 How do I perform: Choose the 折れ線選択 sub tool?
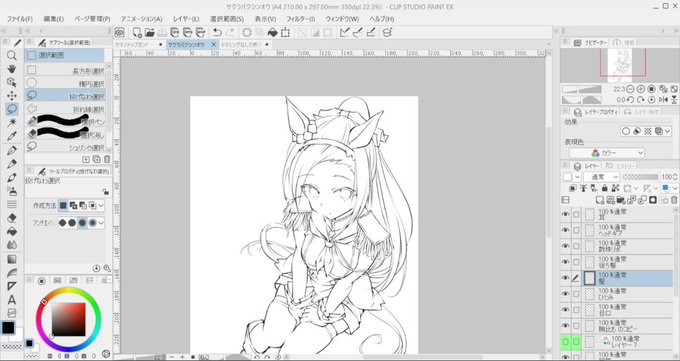pos(65,108)
